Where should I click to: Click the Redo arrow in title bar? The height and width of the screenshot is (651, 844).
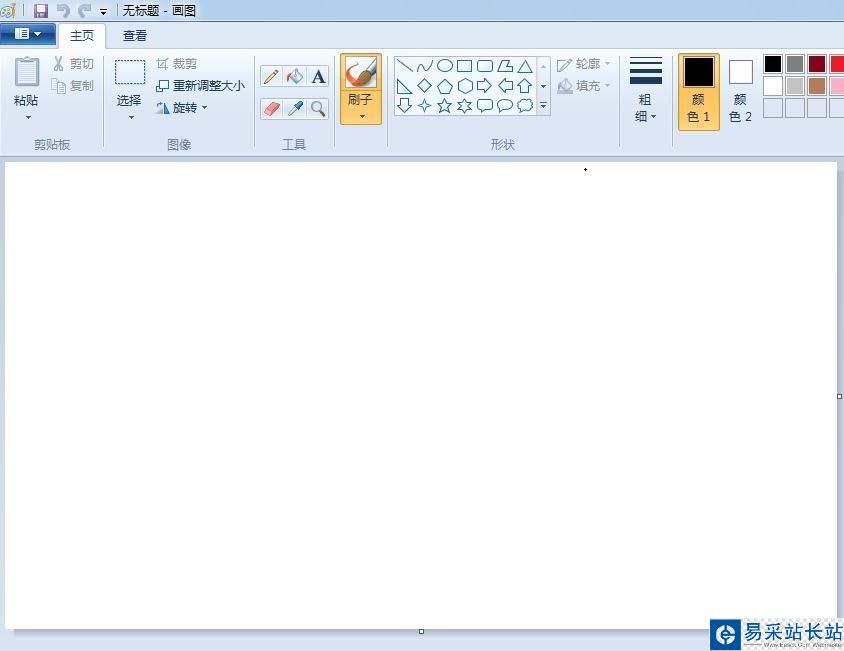(x=85, y=10)
